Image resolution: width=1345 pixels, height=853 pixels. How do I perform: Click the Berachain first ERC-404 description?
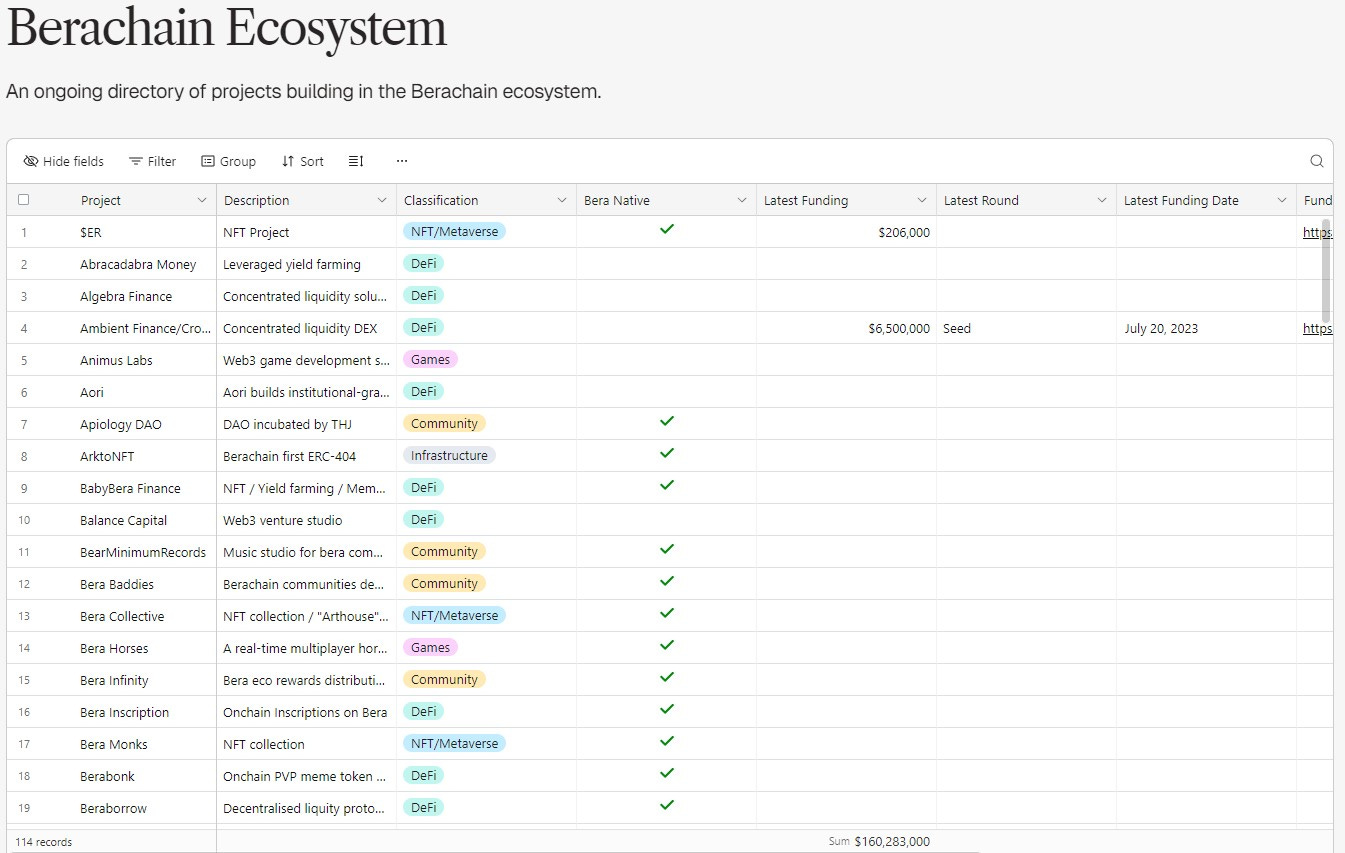tap(289, 456)
